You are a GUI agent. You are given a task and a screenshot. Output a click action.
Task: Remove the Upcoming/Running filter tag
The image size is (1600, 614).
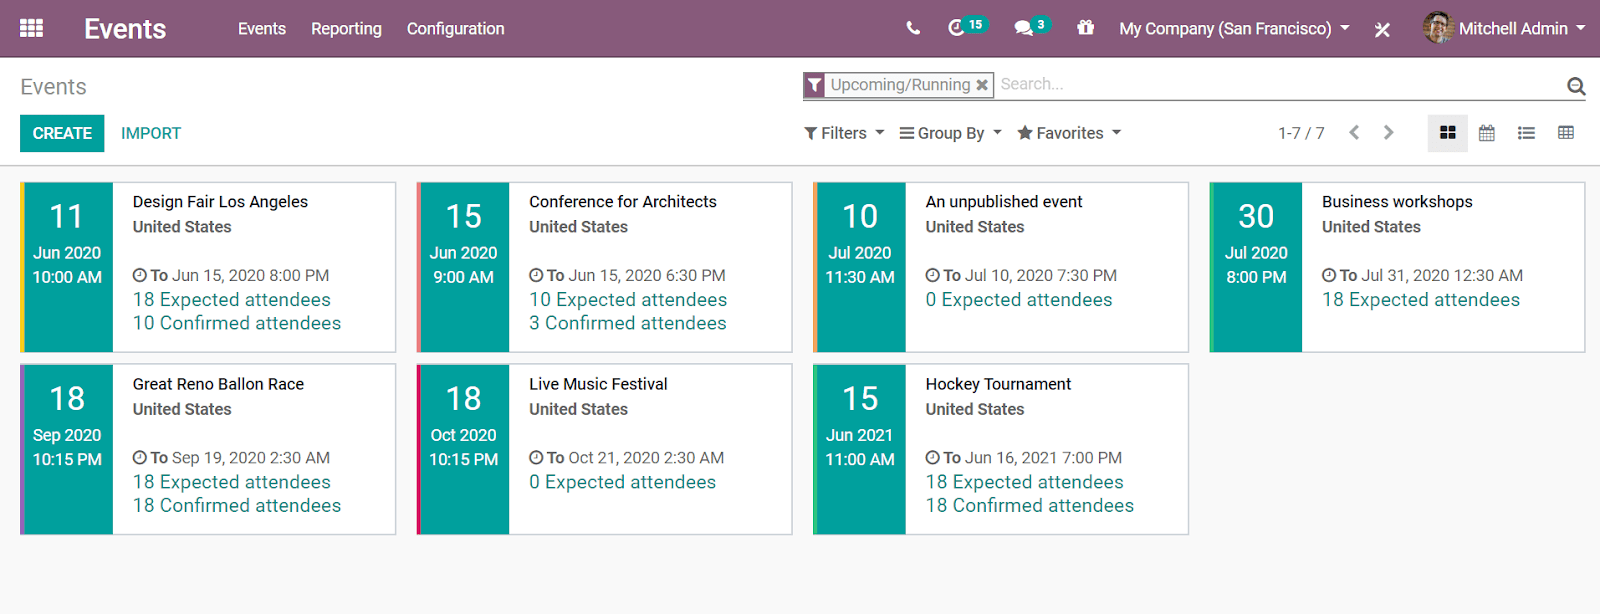coord(982,85)
